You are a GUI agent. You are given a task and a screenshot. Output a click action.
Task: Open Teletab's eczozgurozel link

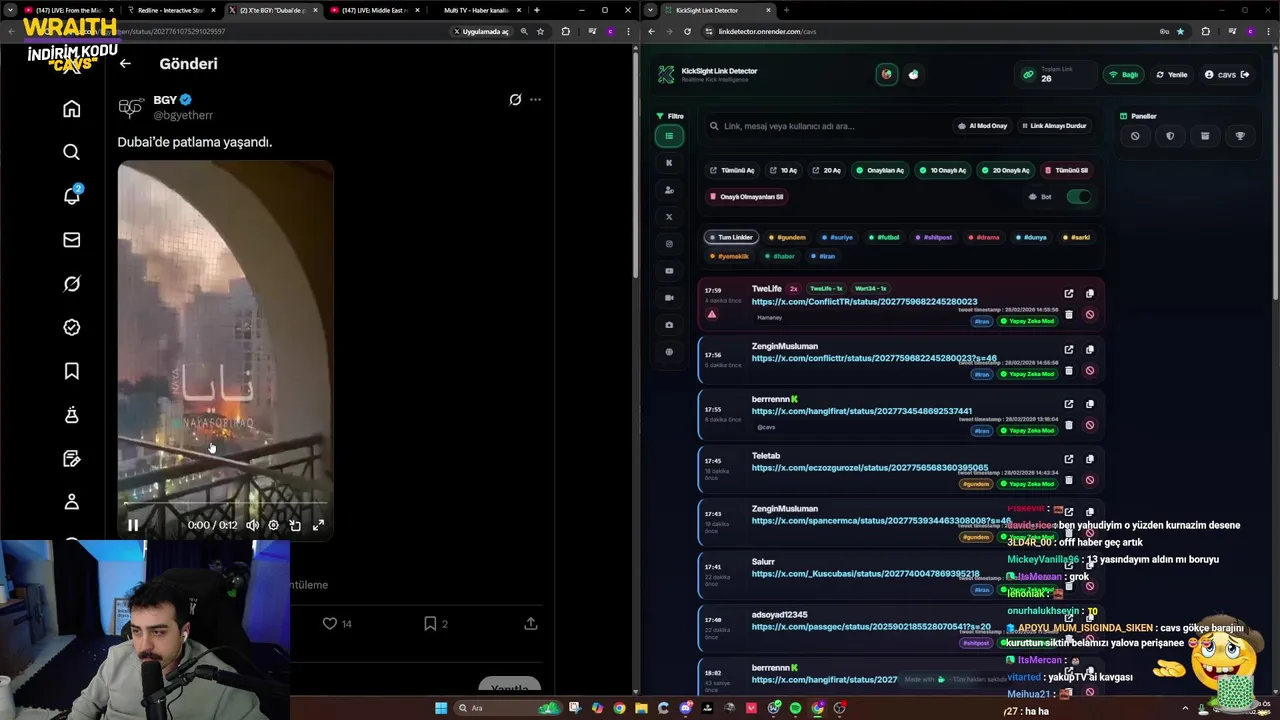point(870,467)
